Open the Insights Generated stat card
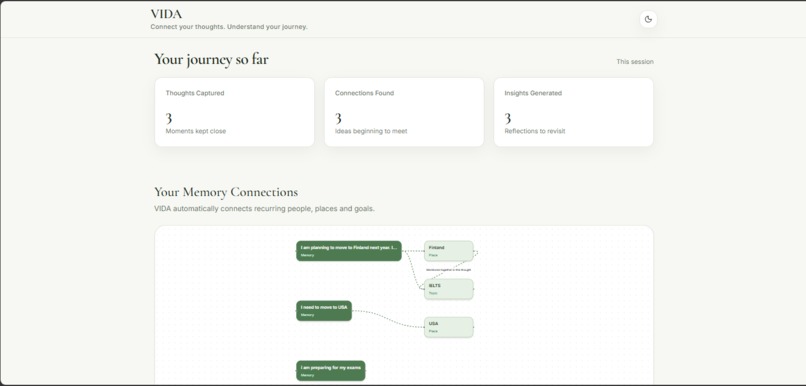The height and width of the screenshot is (386, 806). coord(574,112)
